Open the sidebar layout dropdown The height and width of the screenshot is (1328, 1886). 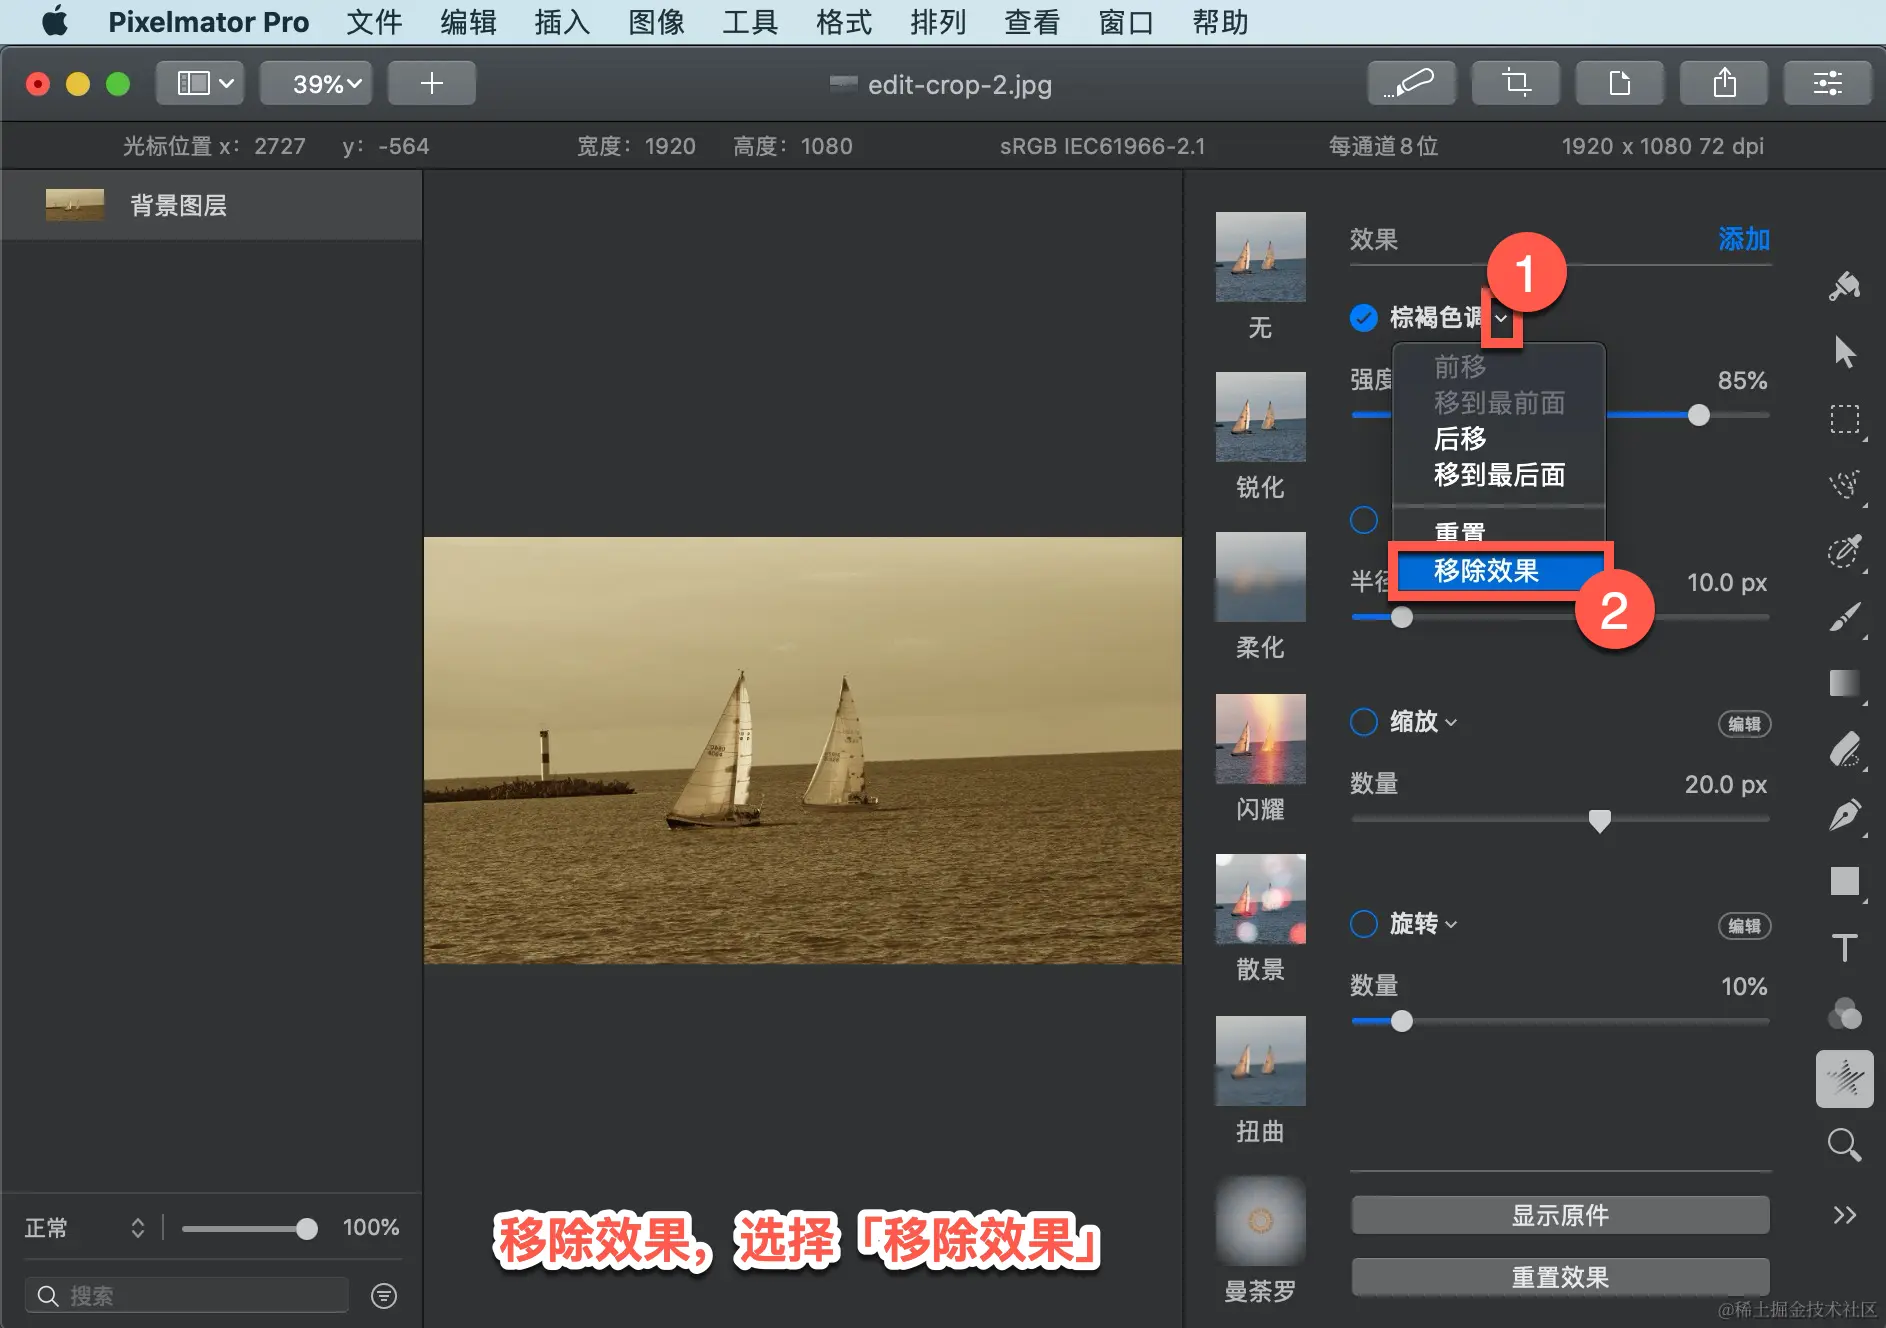[200, 83]
